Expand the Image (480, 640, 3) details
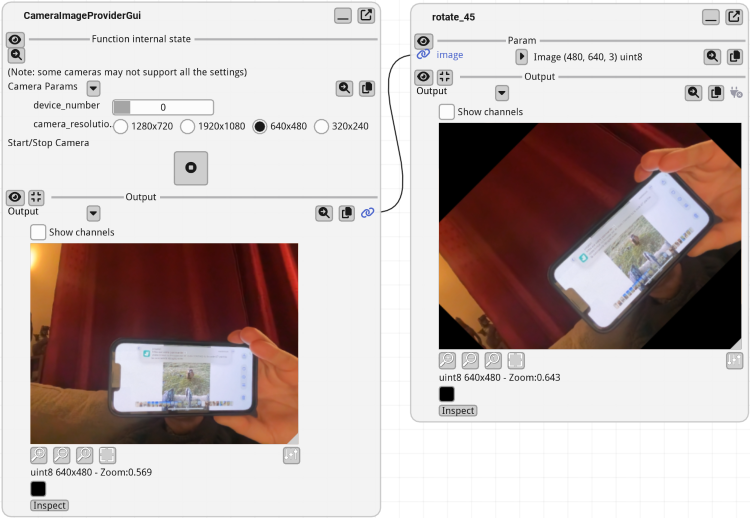Image resolution: width=750 pixels, height=518 pixels. pyautogui.click(x=521, y=57)
